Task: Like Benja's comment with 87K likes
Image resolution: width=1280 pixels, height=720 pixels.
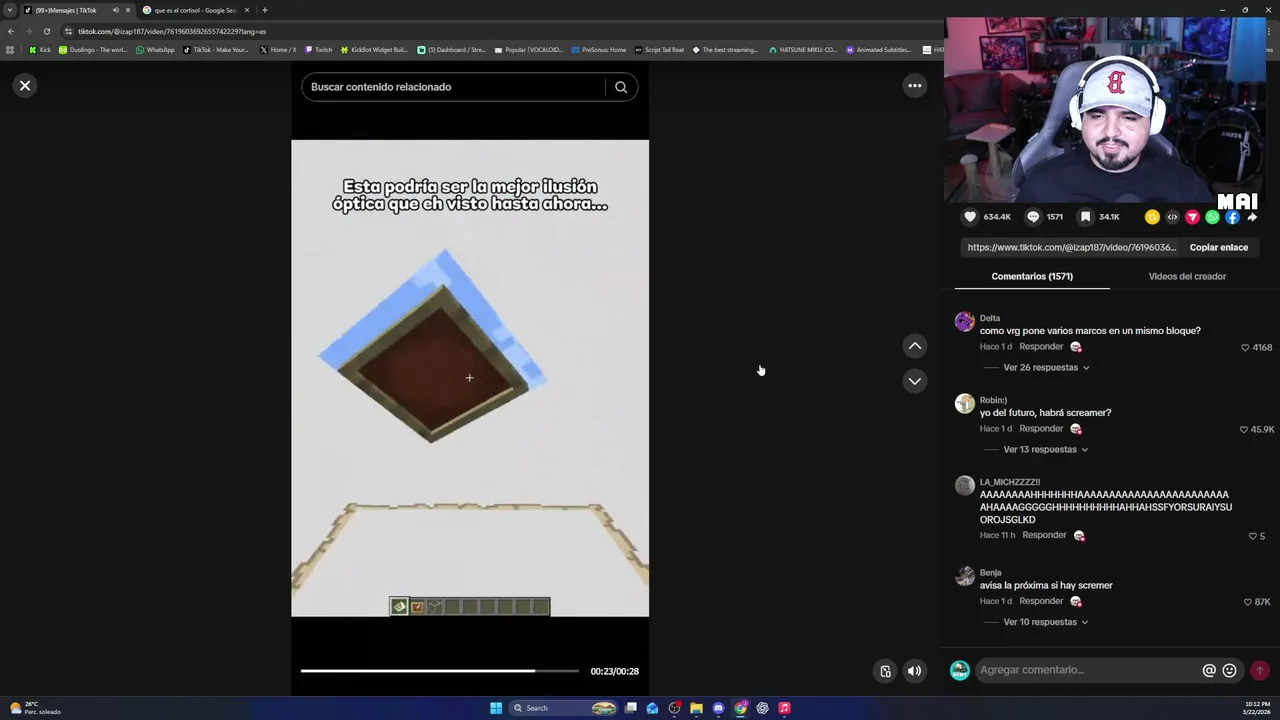Action: (x=1247, y=602)
